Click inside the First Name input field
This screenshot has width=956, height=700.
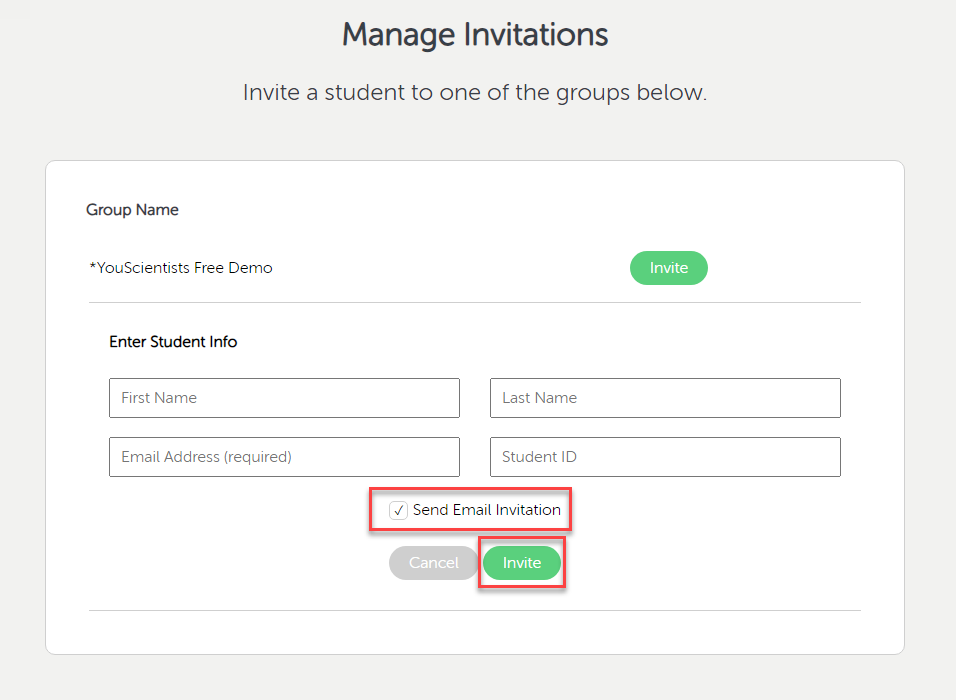(284, 398)
